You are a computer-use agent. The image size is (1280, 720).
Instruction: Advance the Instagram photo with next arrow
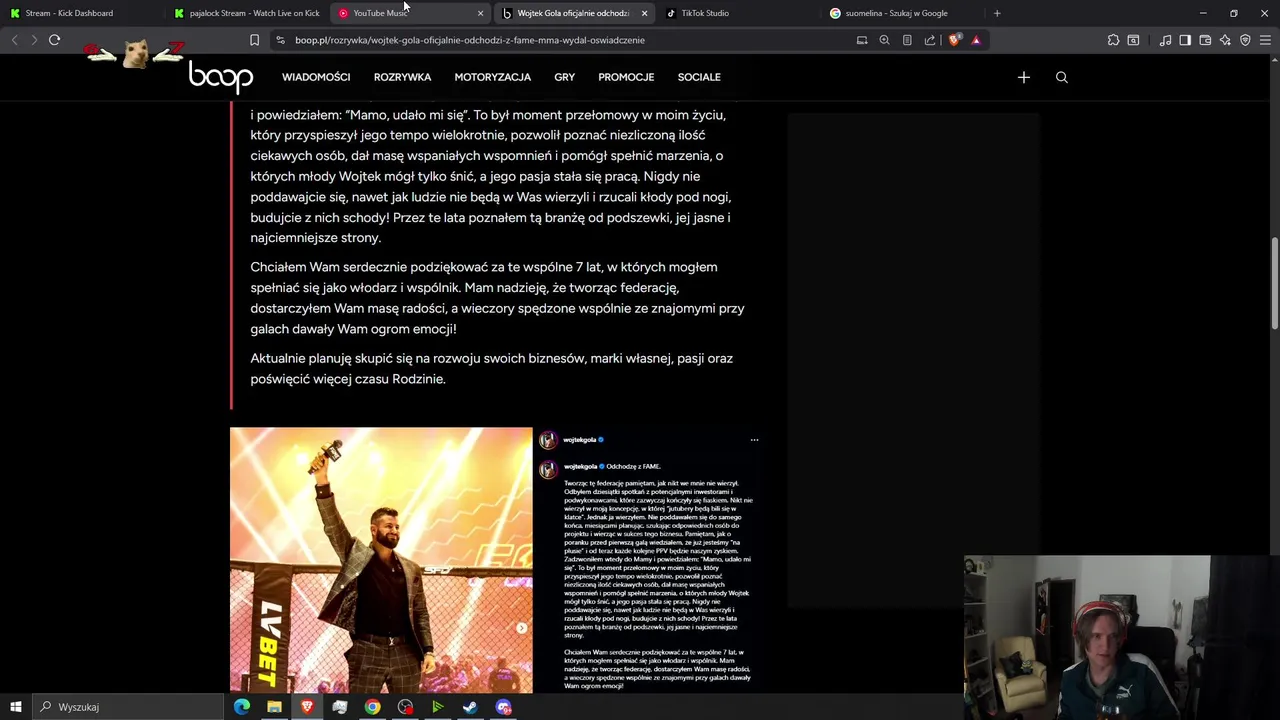click(521, 628)
